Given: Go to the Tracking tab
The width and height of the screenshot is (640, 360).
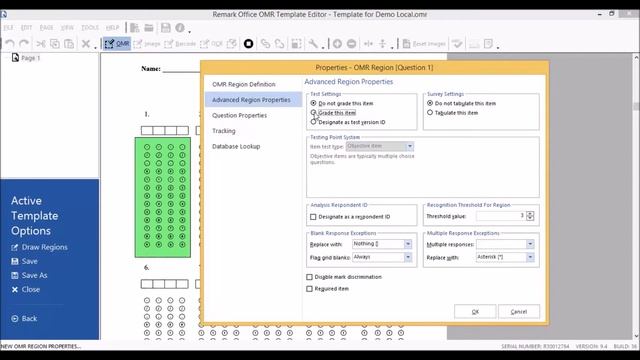Looking at the screenshot, I should [x=224, y=131].
